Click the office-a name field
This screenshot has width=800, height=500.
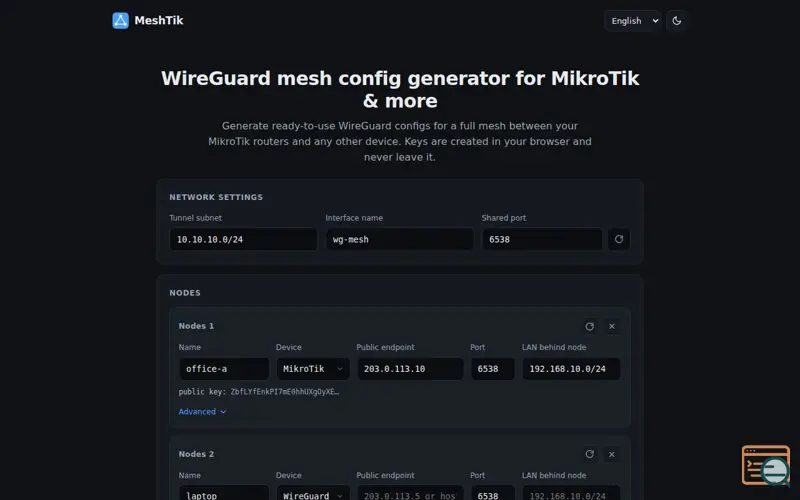(224, 369)
